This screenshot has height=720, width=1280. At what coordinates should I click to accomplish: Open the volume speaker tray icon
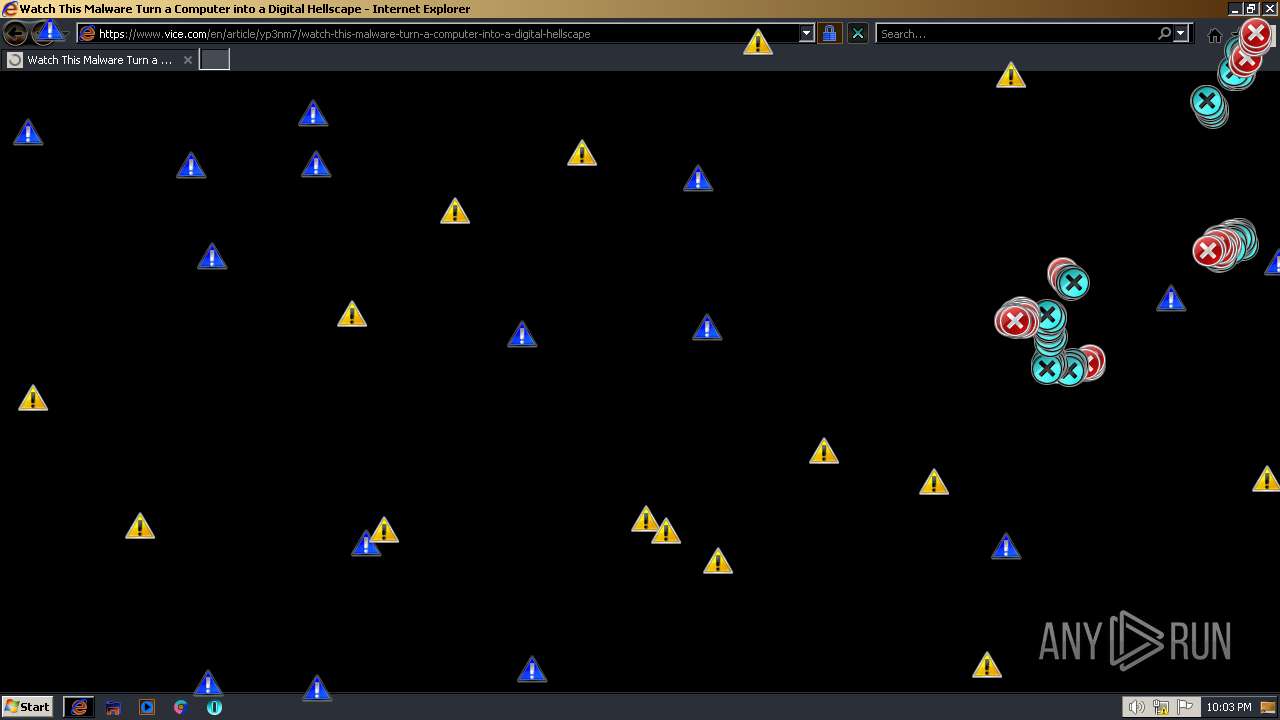1137,707
